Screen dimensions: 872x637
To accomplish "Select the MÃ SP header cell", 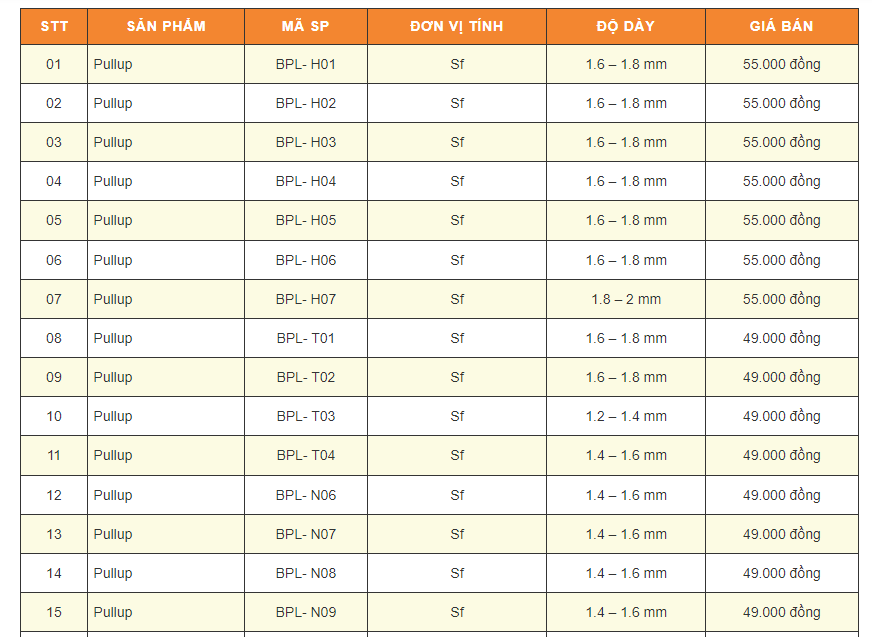I will click(x=305, y=26).
